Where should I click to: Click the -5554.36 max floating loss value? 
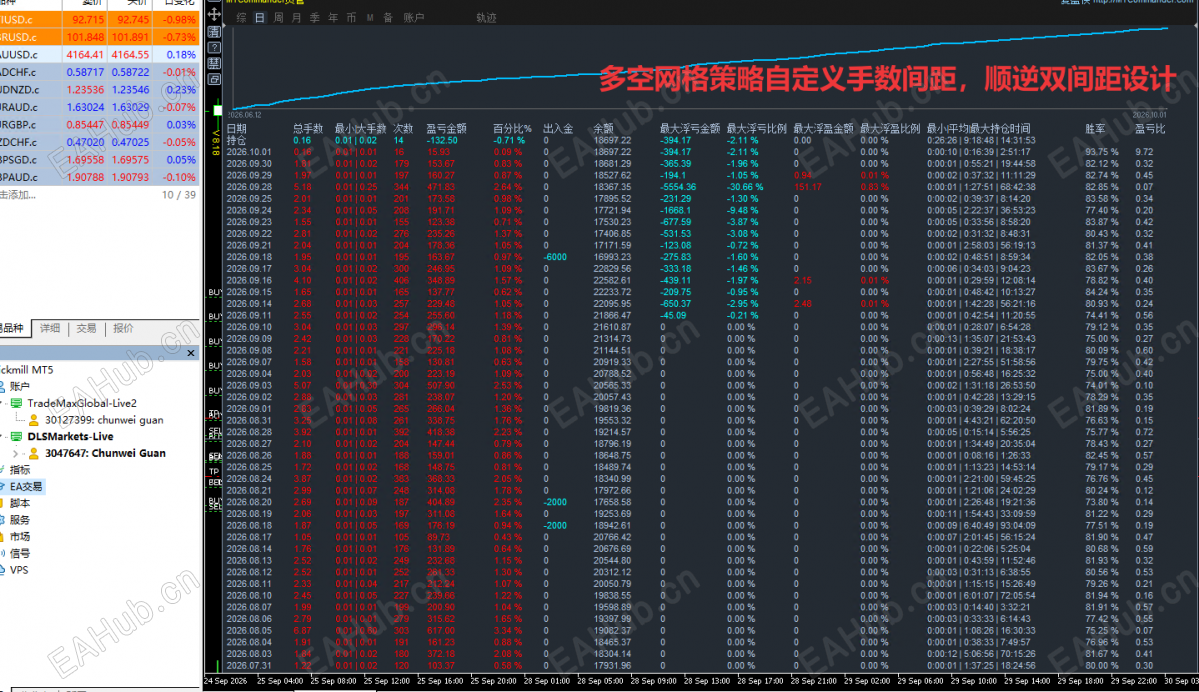(x=678, y=187)
